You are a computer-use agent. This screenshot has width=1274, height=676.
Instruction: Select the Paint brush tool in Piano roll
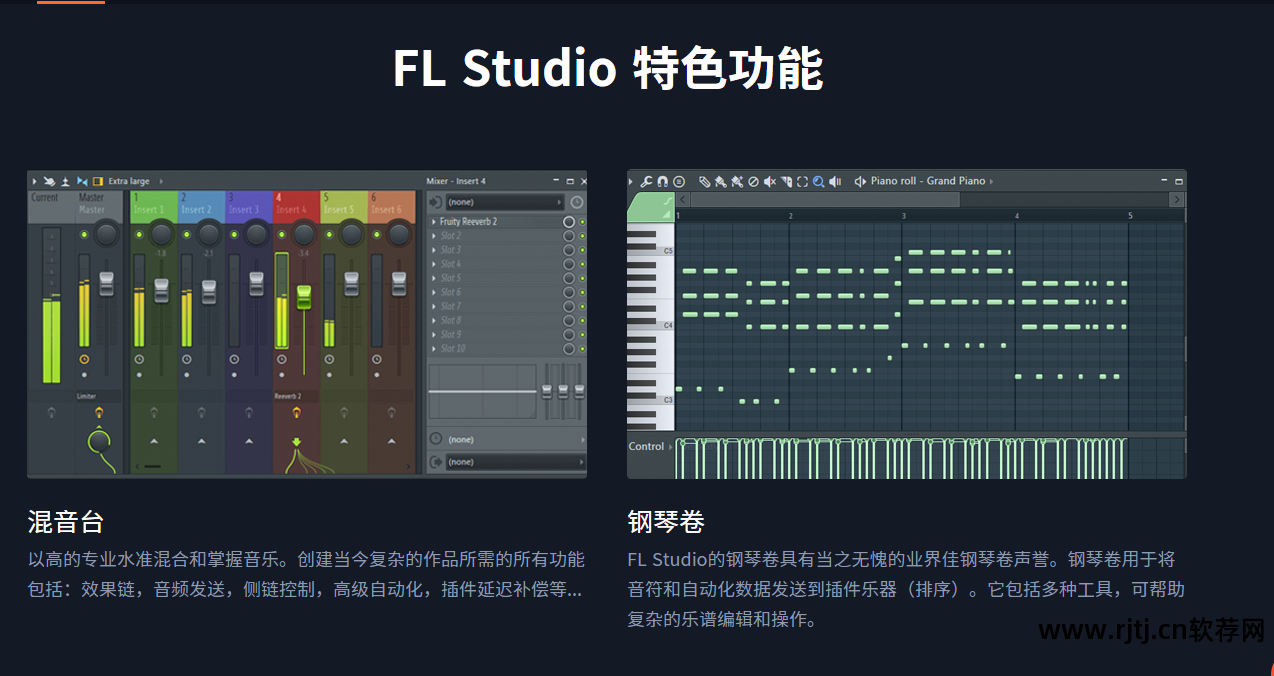[x=720, y=181]
